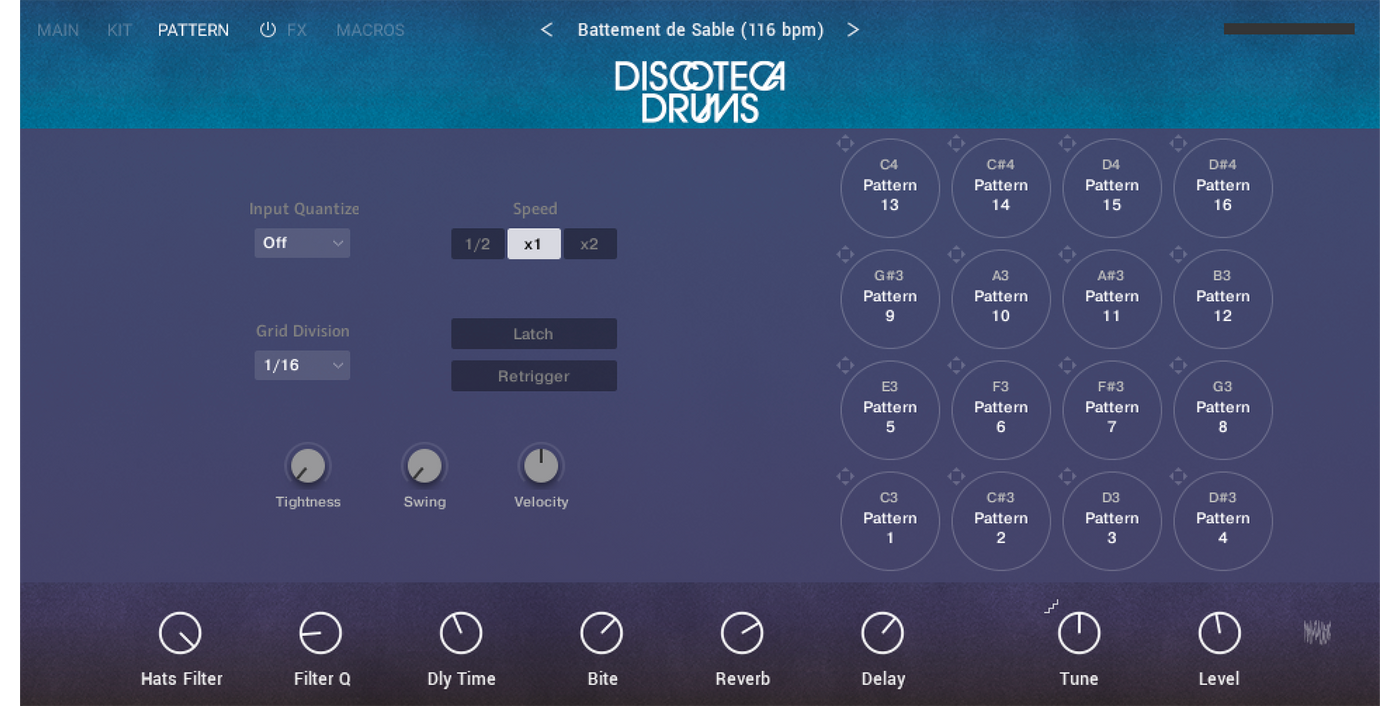
Task: Open the Input Quantize dropdown
Action: 302,243
